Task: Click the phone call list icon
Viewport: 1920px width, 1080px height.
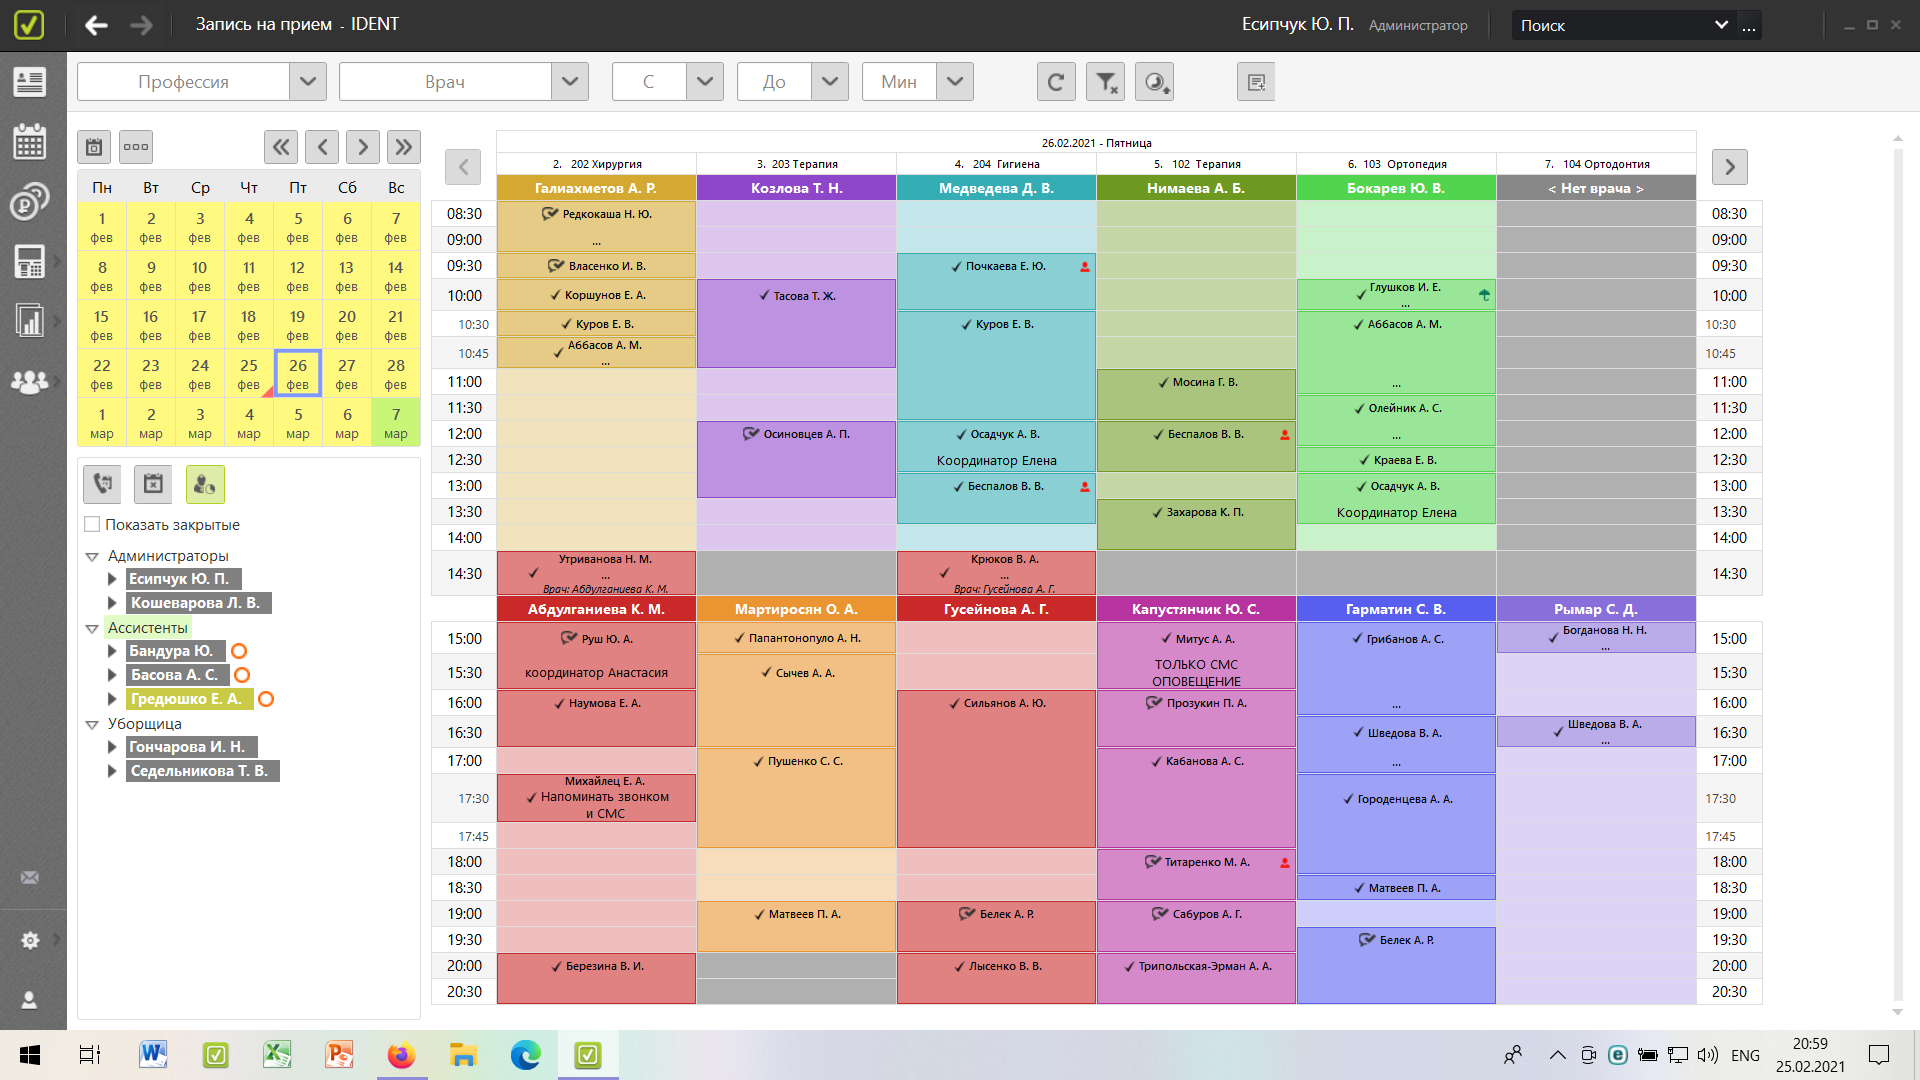Action: tap(102, 484)
